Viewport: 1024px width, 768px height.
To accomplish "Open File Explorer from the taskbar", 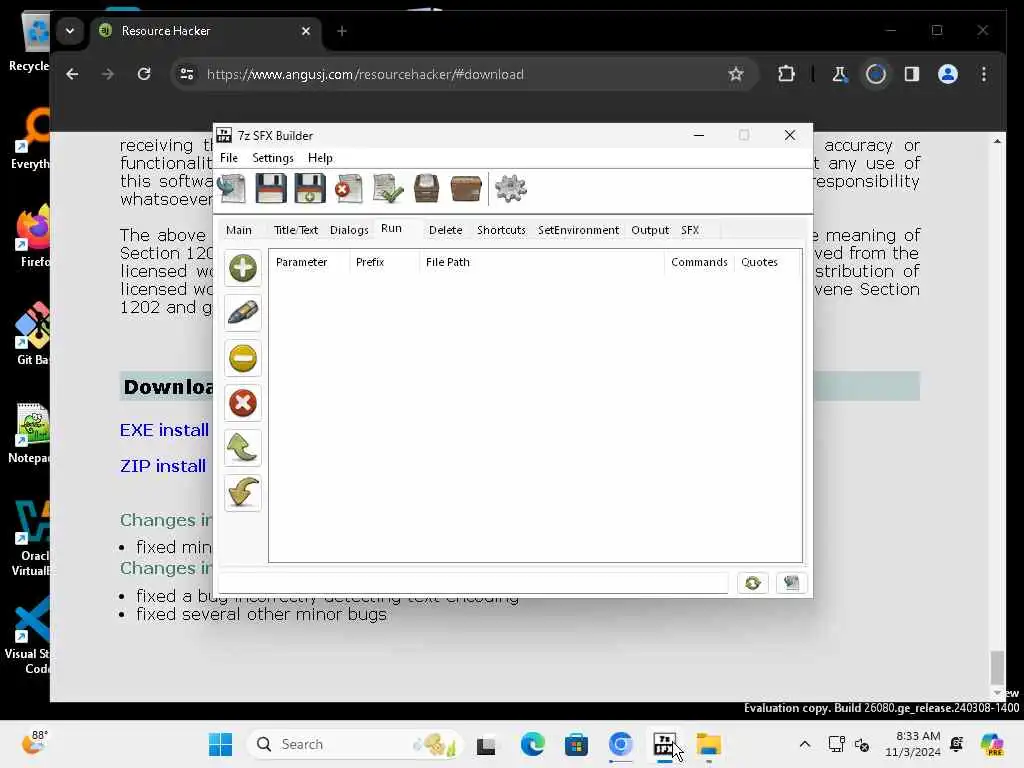I will (709, 744).
